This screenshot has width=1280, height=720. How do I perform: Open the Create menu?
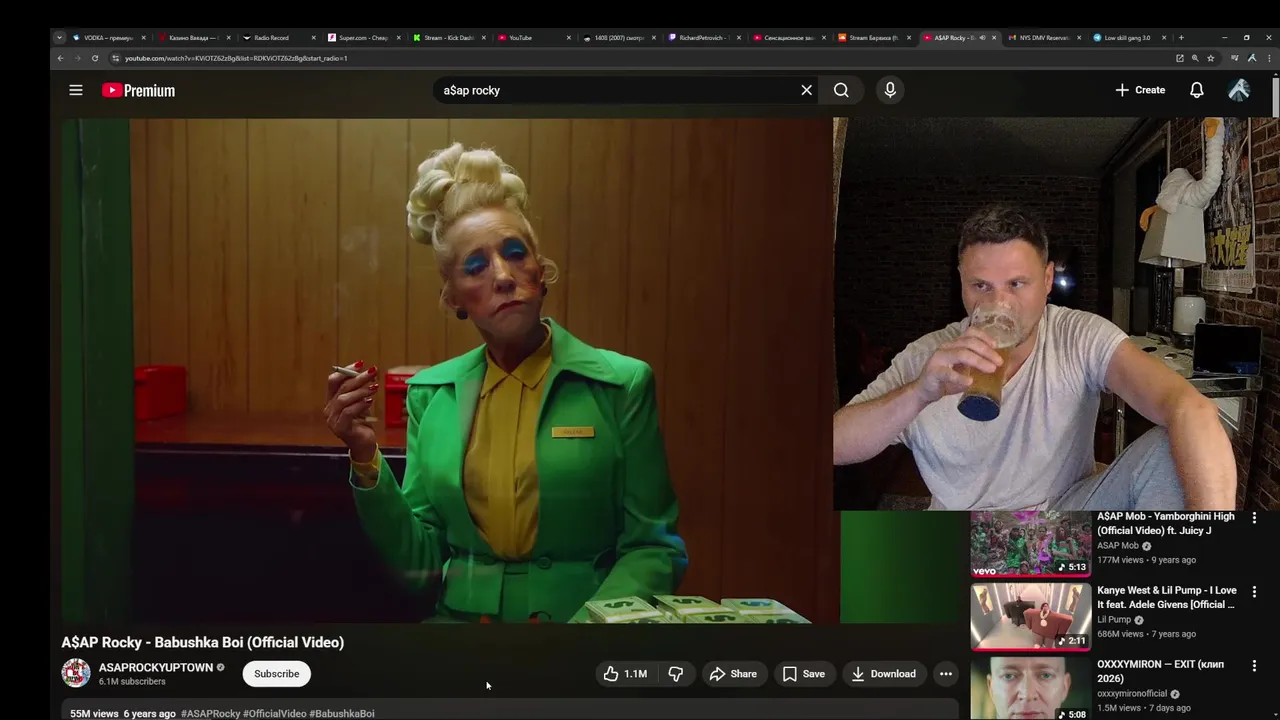tap(1140, 90)
